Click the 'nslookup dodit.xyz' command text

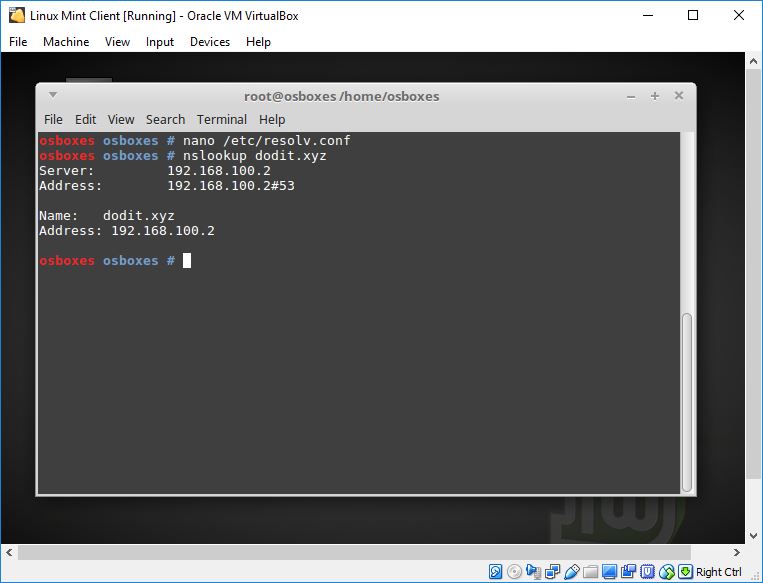(254, 156)
